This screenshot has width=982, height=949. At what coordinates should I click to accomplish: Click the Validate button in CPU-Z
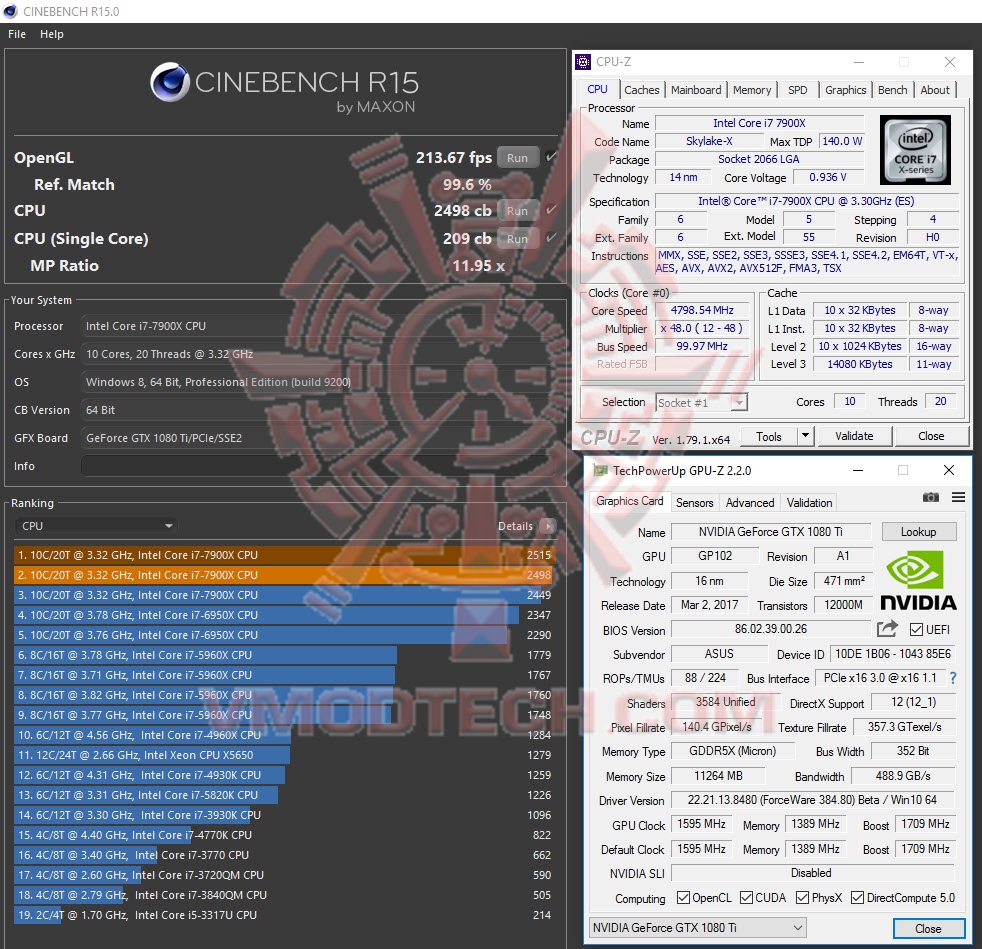[x=854, y=435]
